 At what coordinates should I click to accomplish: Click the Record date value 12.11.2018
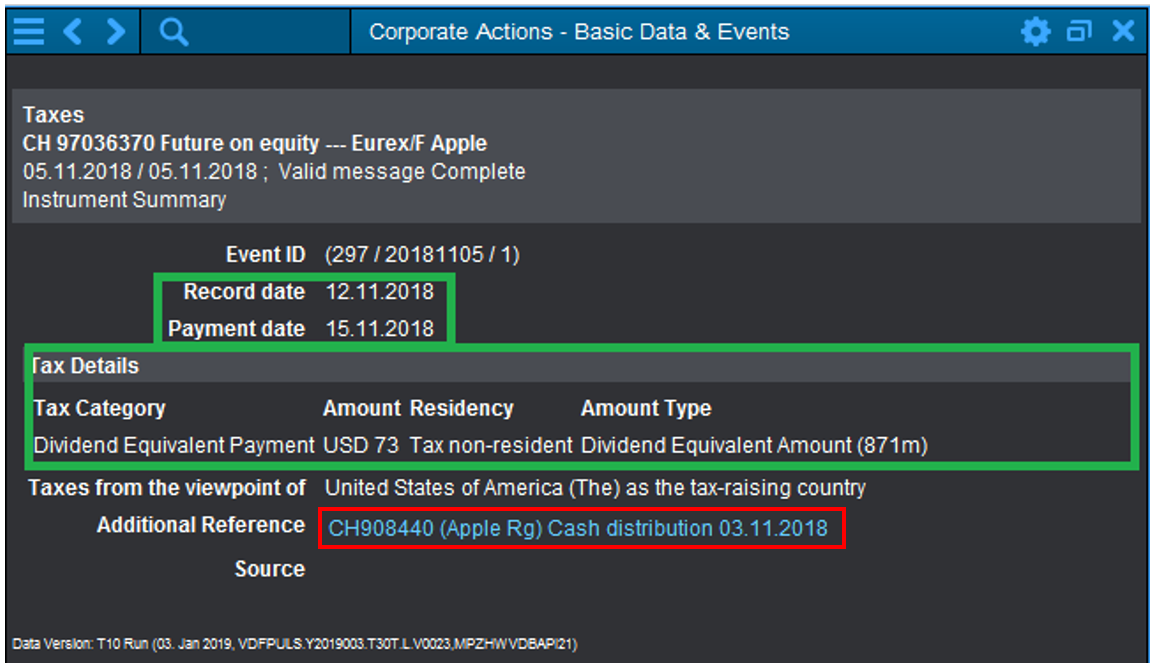[x=380, y=292]
